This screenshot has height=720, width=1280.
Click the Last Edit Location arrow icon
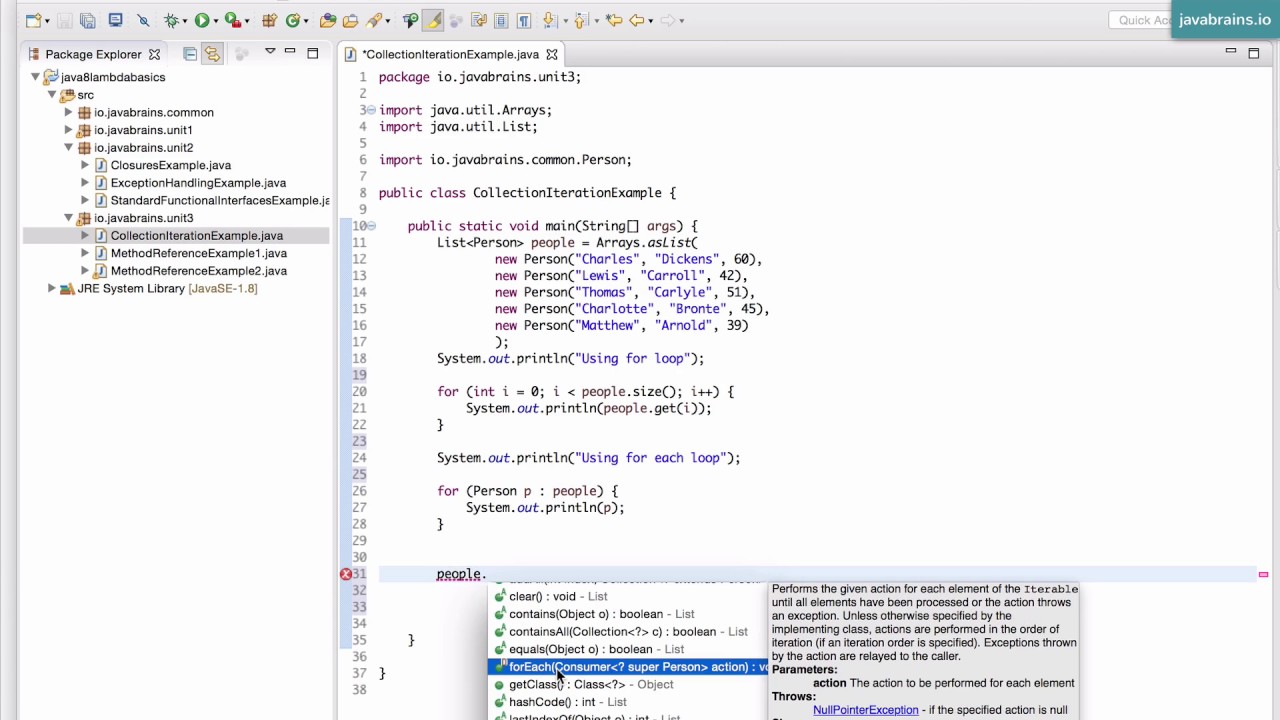(x=614, y=20)
